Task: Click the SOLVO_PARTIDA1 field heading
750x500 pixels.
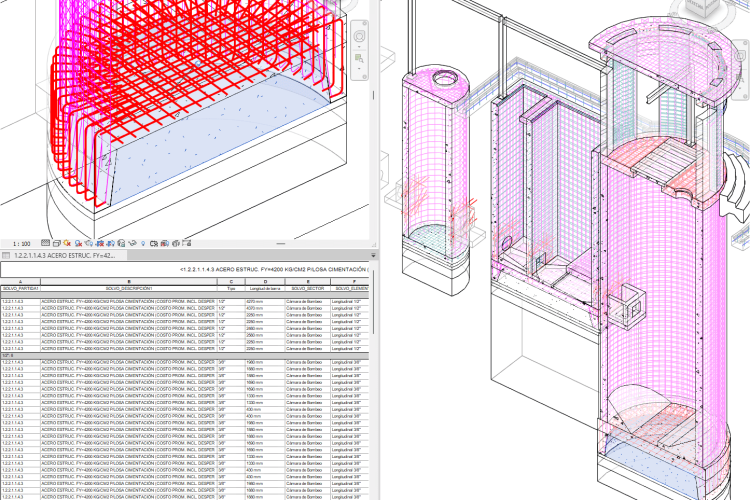Action: coord(21,289)
